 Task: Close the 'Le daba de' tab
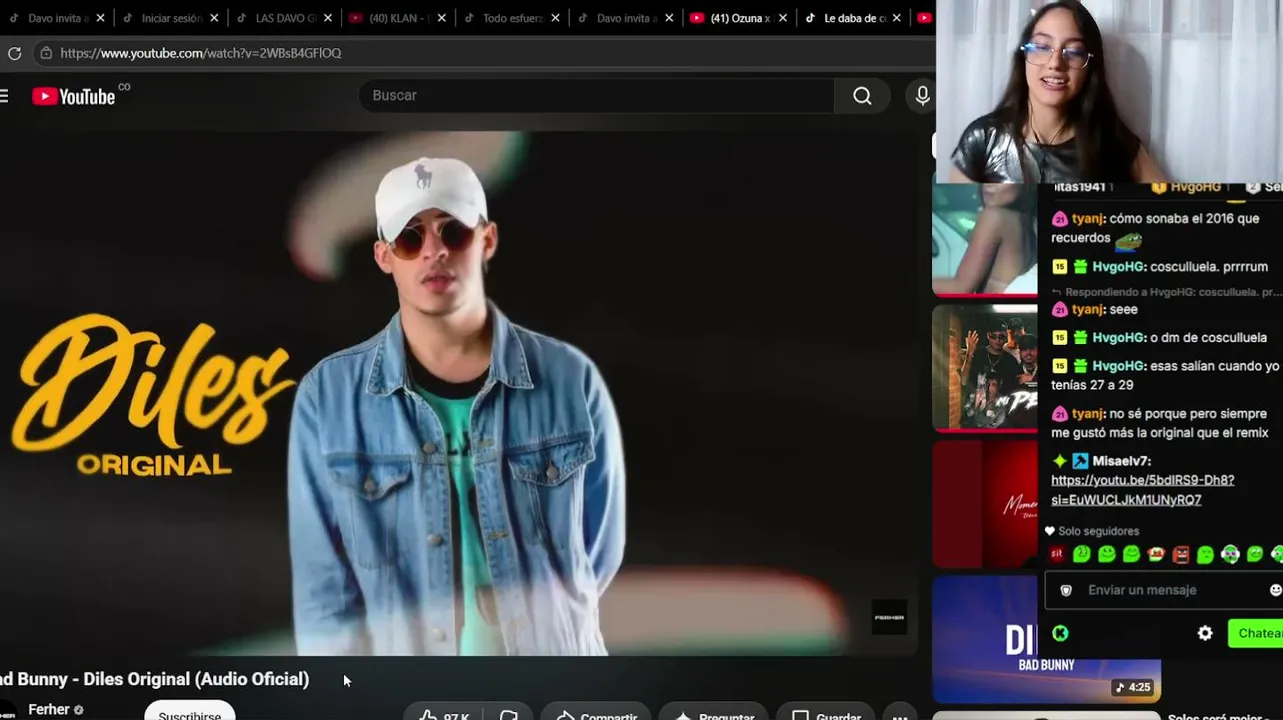click(897, 18)
